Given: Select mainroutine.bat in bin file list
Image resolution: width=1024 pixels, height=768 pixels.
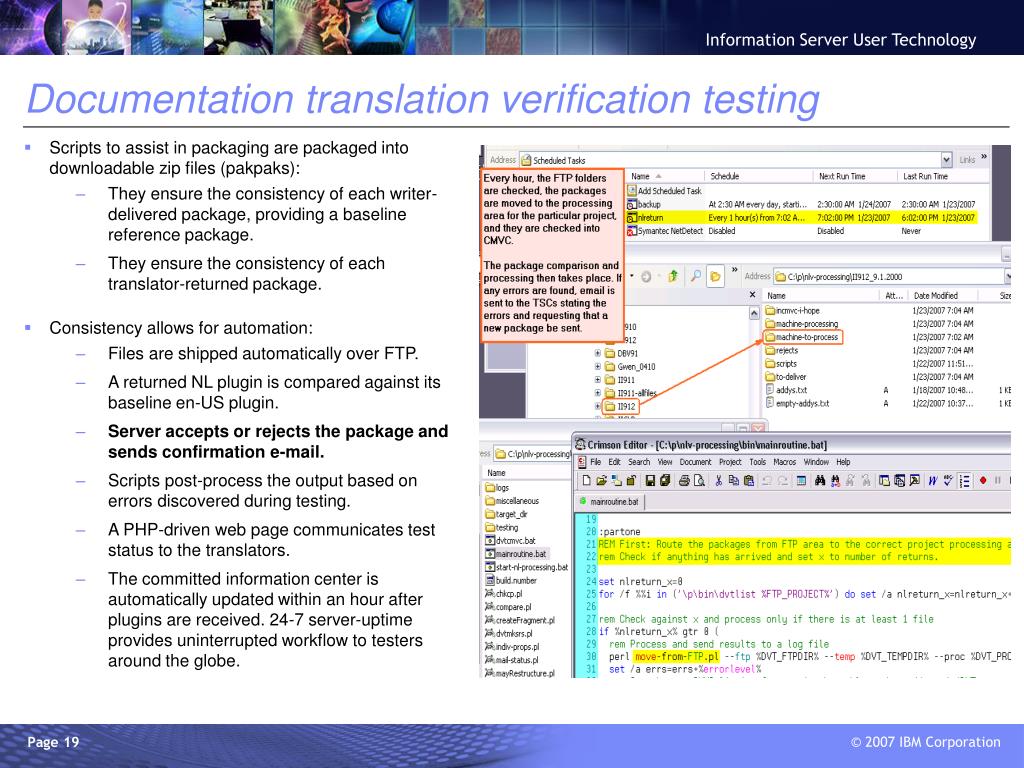Looking at the screenshot, I should pyautogui.click(x=516, y=554).
